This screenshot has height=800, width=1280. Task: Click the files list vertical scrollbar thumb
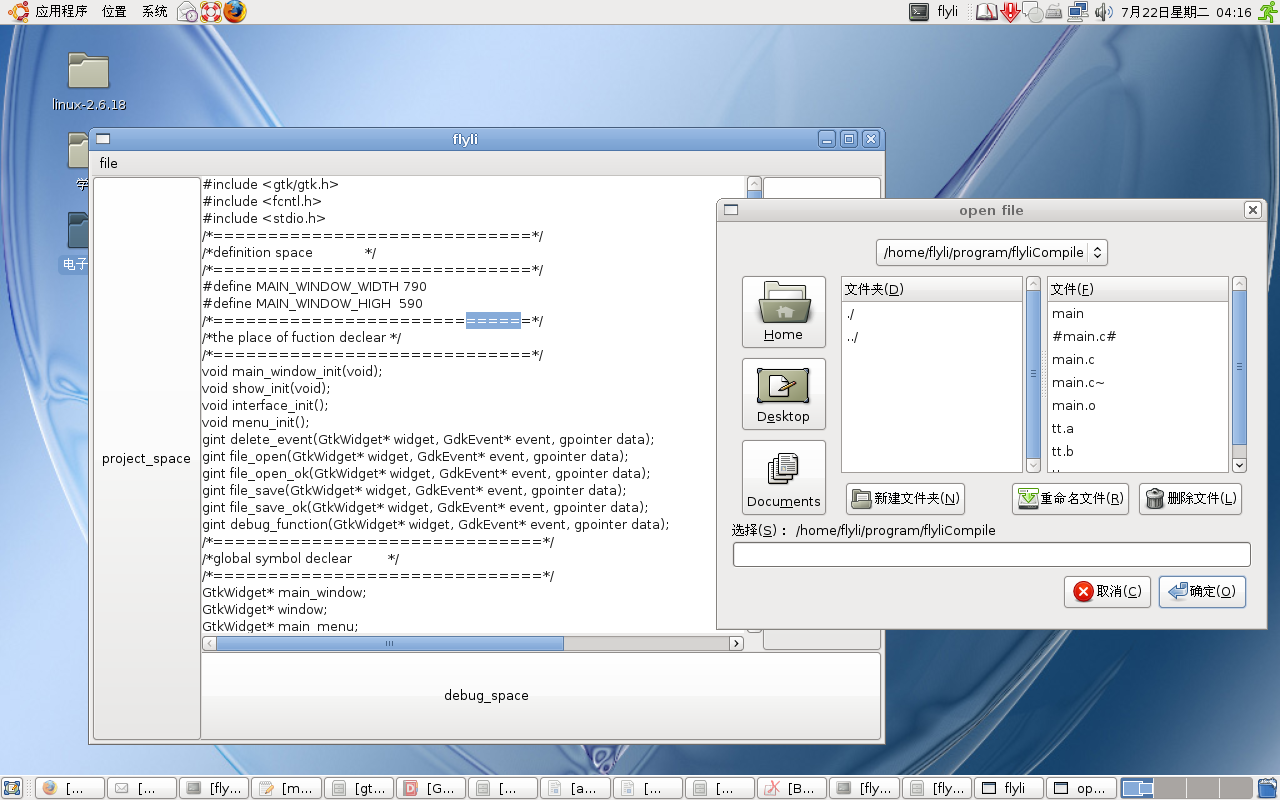1240,368
